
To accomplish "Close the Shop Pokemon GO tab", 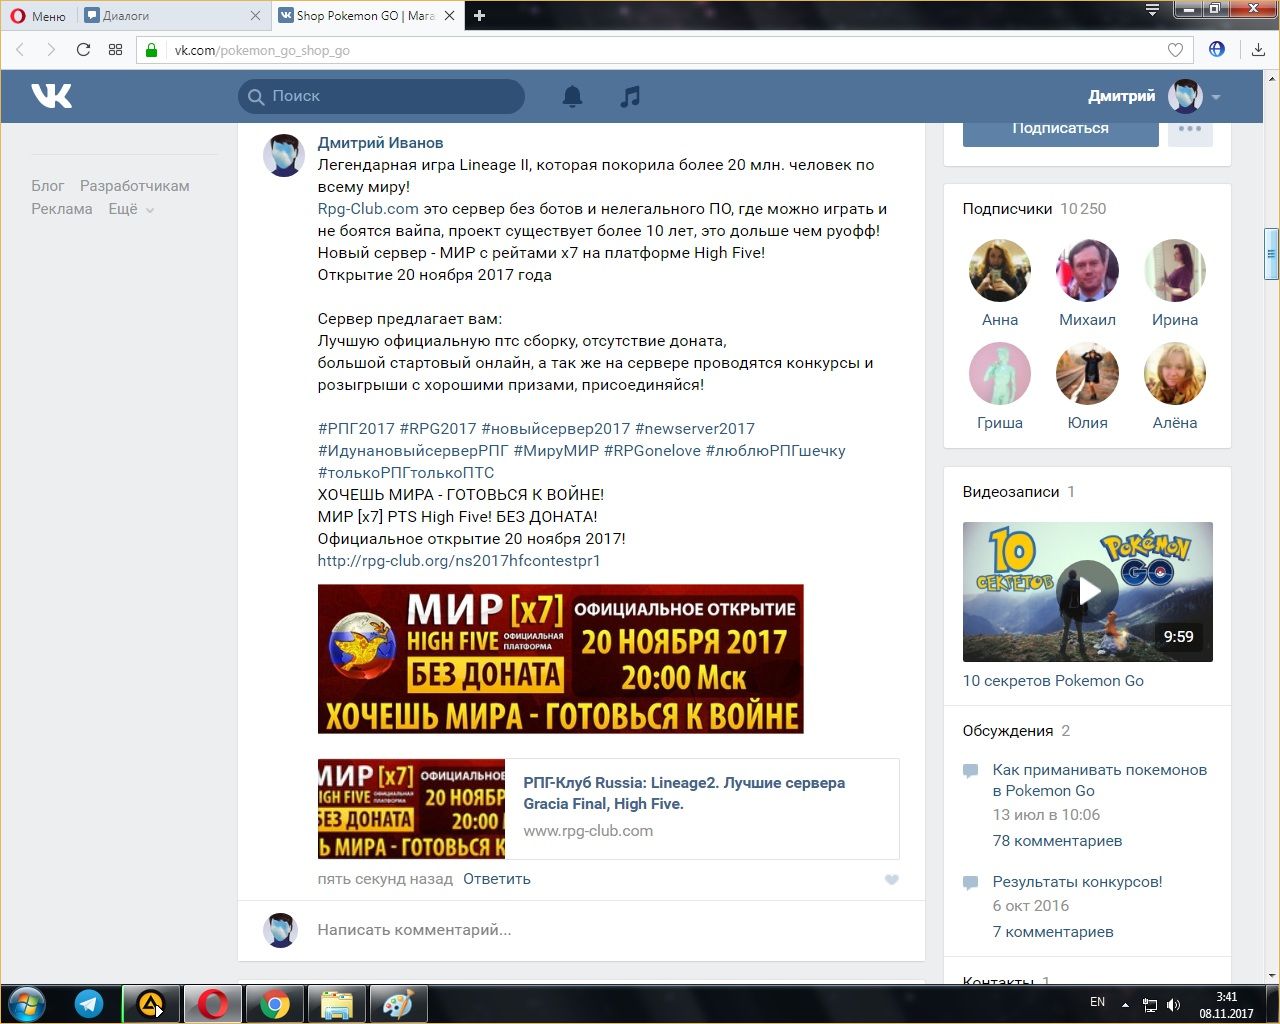I will click(x=449, y=15).
